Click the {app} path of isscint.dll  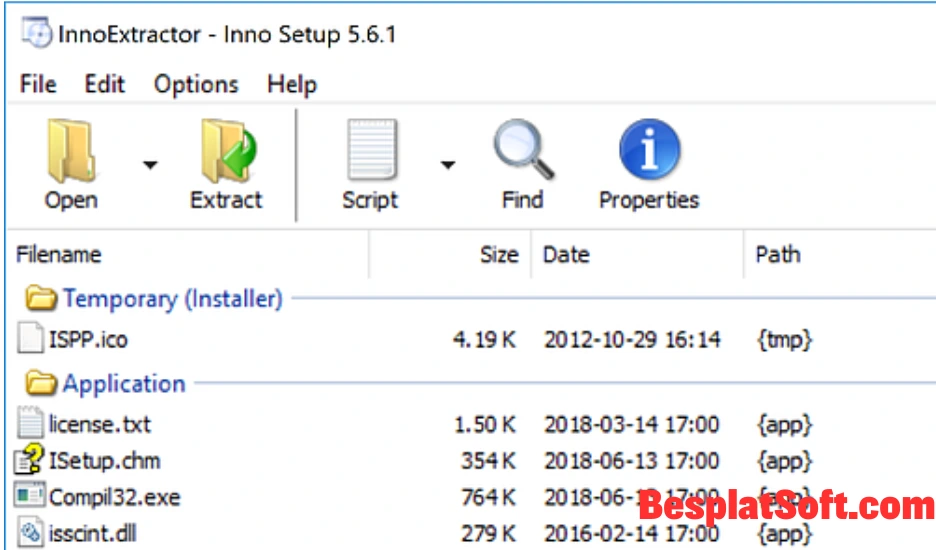pyautogui.click(x=784, y=533)
